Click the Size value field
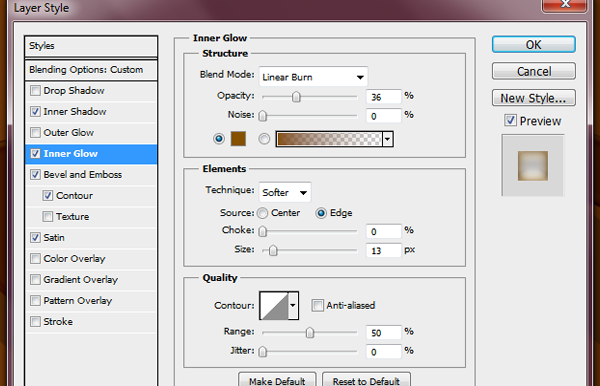The image size is (600, 386). pyautogui.click(x=383, y=251)
